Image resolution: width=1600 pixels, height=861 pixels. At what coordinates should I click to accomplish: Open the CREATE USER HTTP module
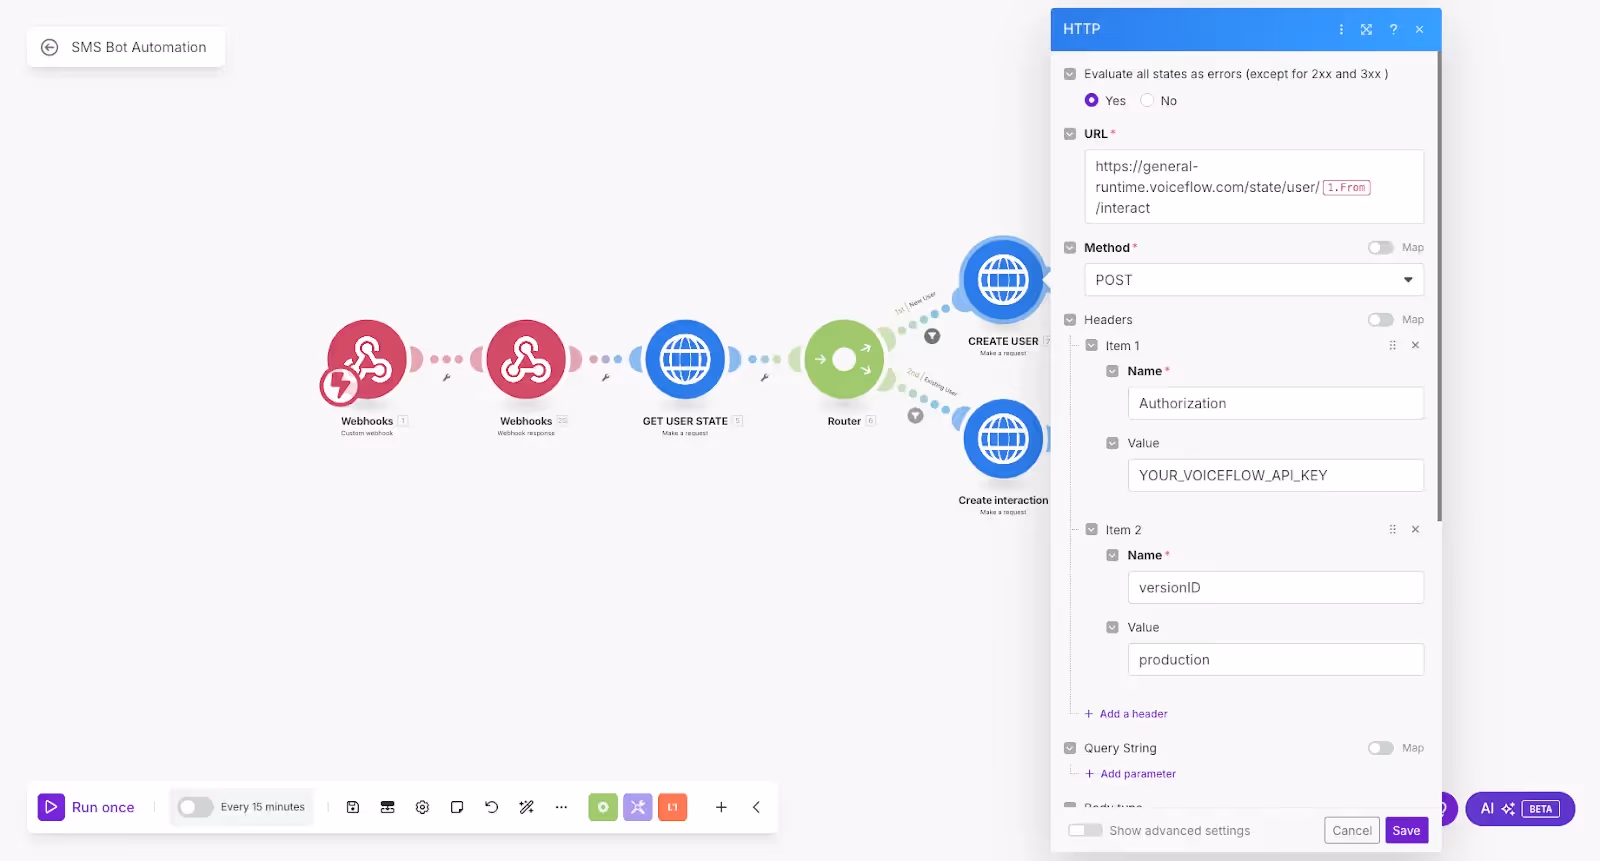click(x=1003, y=279)
